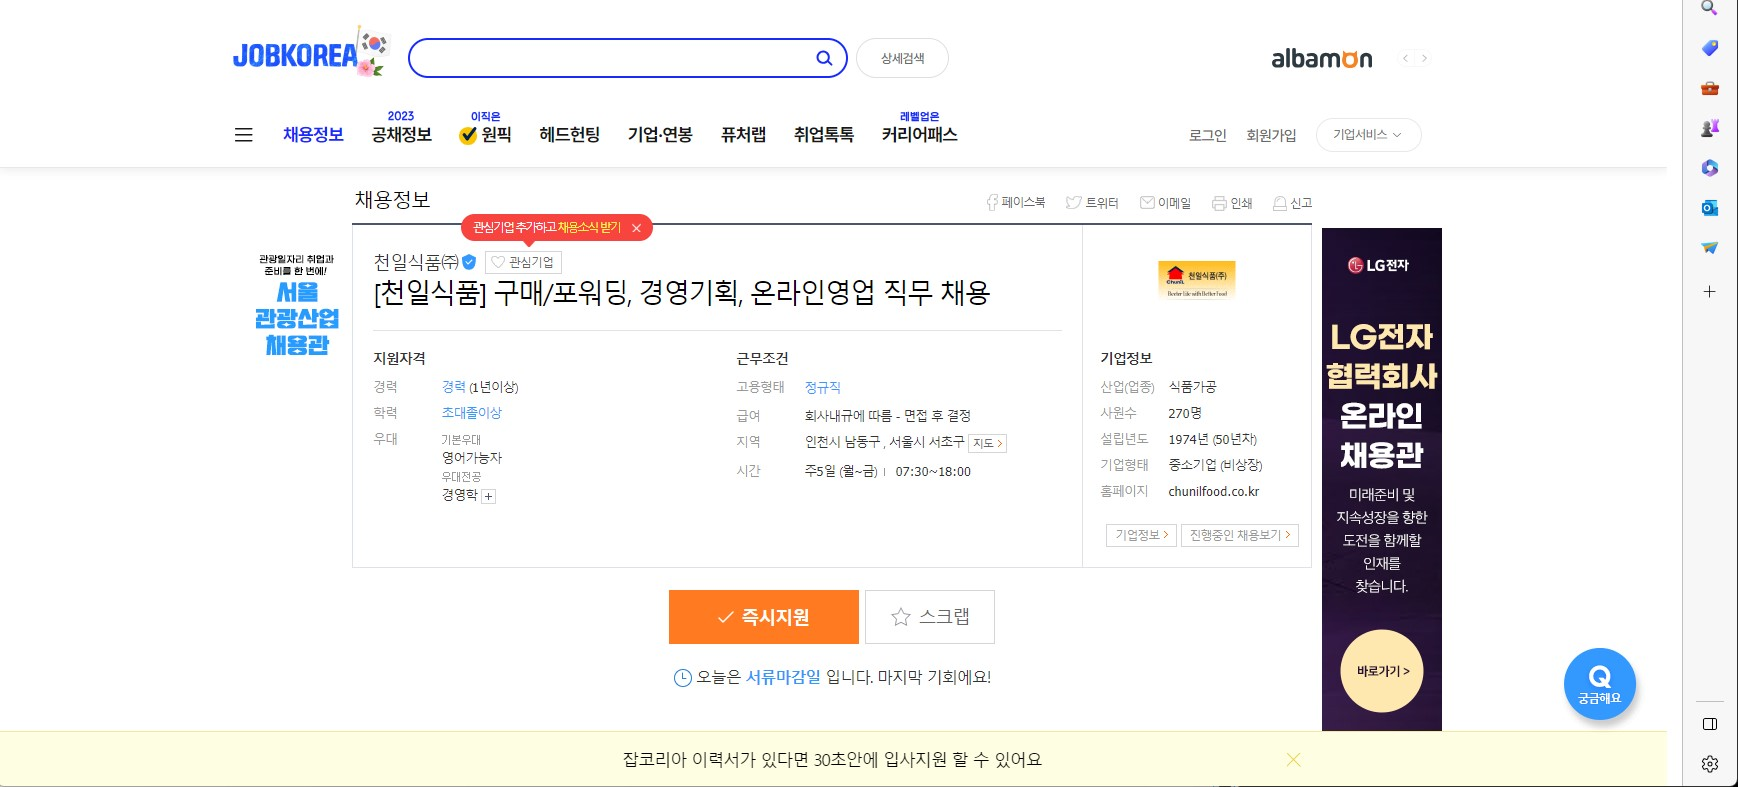Image resolution: width=1738 pixels, height=787 pixels.
Task: Click the 서류마감일 text link
Action: pyautogui.click(x=783, y=677)
